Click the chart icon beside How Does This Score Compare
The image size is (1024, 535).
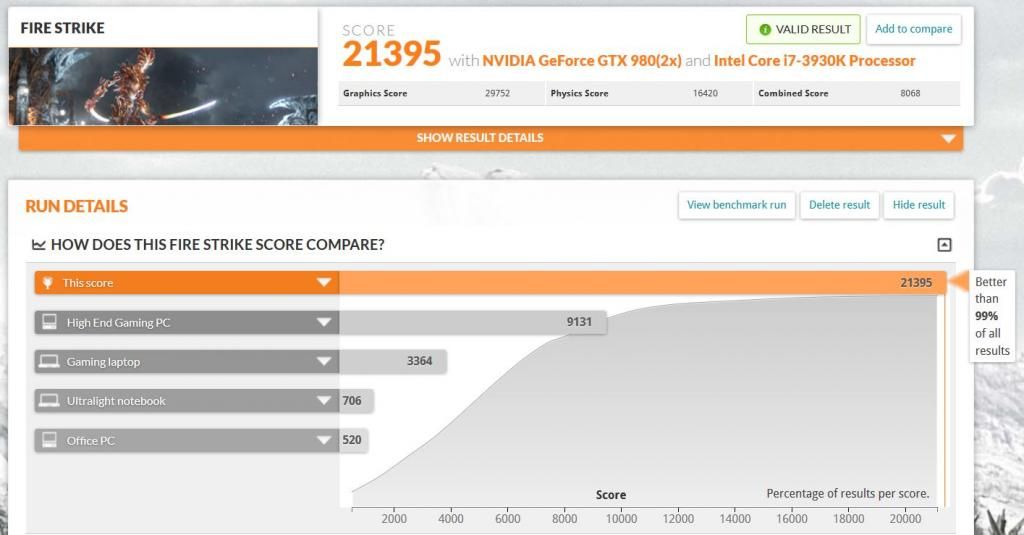pos(39,245)
